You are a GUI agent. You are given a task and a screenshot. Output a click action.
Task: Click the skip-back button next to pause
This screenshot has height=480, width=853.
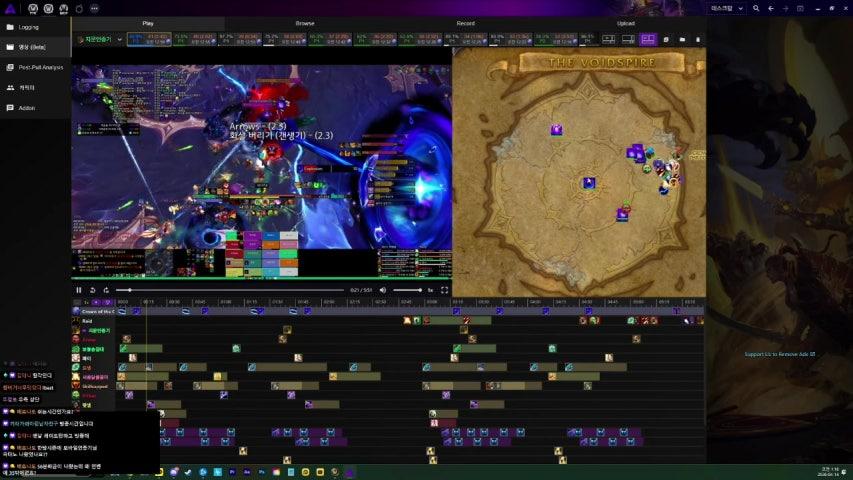coord(92,290)
